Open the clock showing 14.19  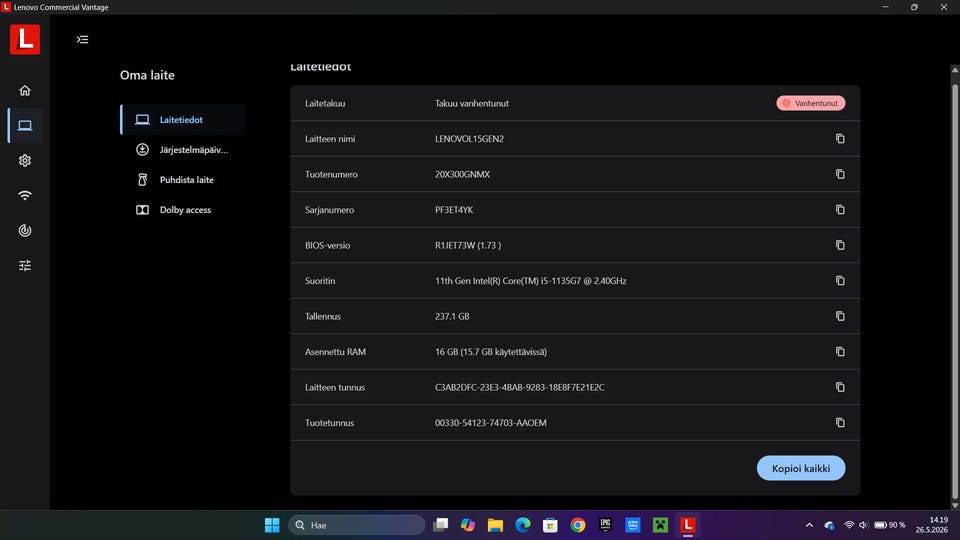pos(931,525)
